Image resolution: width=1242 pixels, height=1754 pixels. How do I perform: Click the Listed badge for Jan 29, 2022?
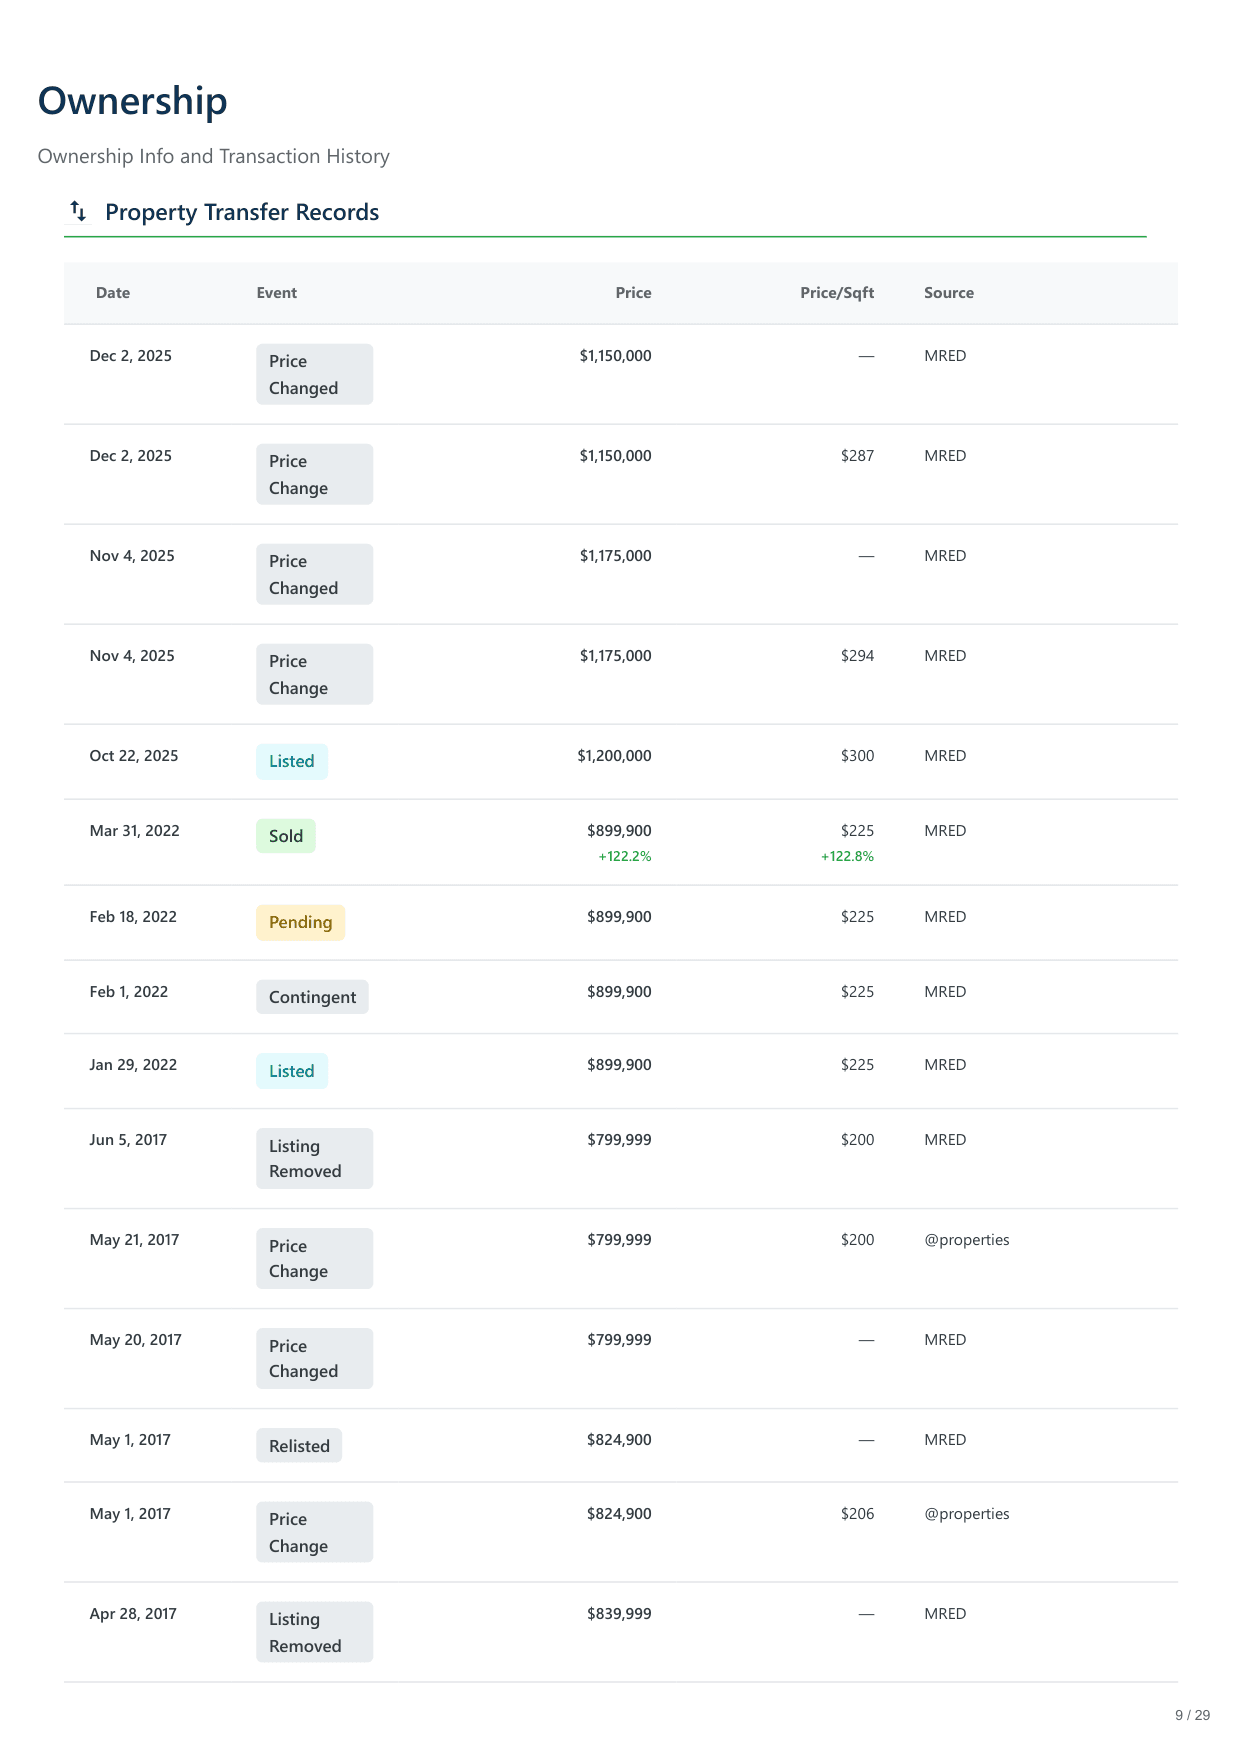tap(291, 1071)
